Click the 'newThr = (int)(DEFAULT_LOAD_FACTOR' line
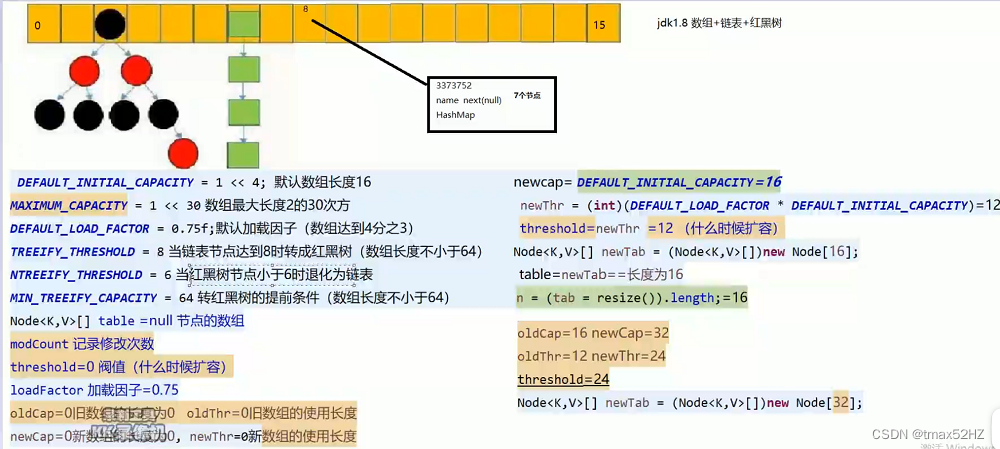The width and height of the screenshot is (1000, 449). (759, 205)
